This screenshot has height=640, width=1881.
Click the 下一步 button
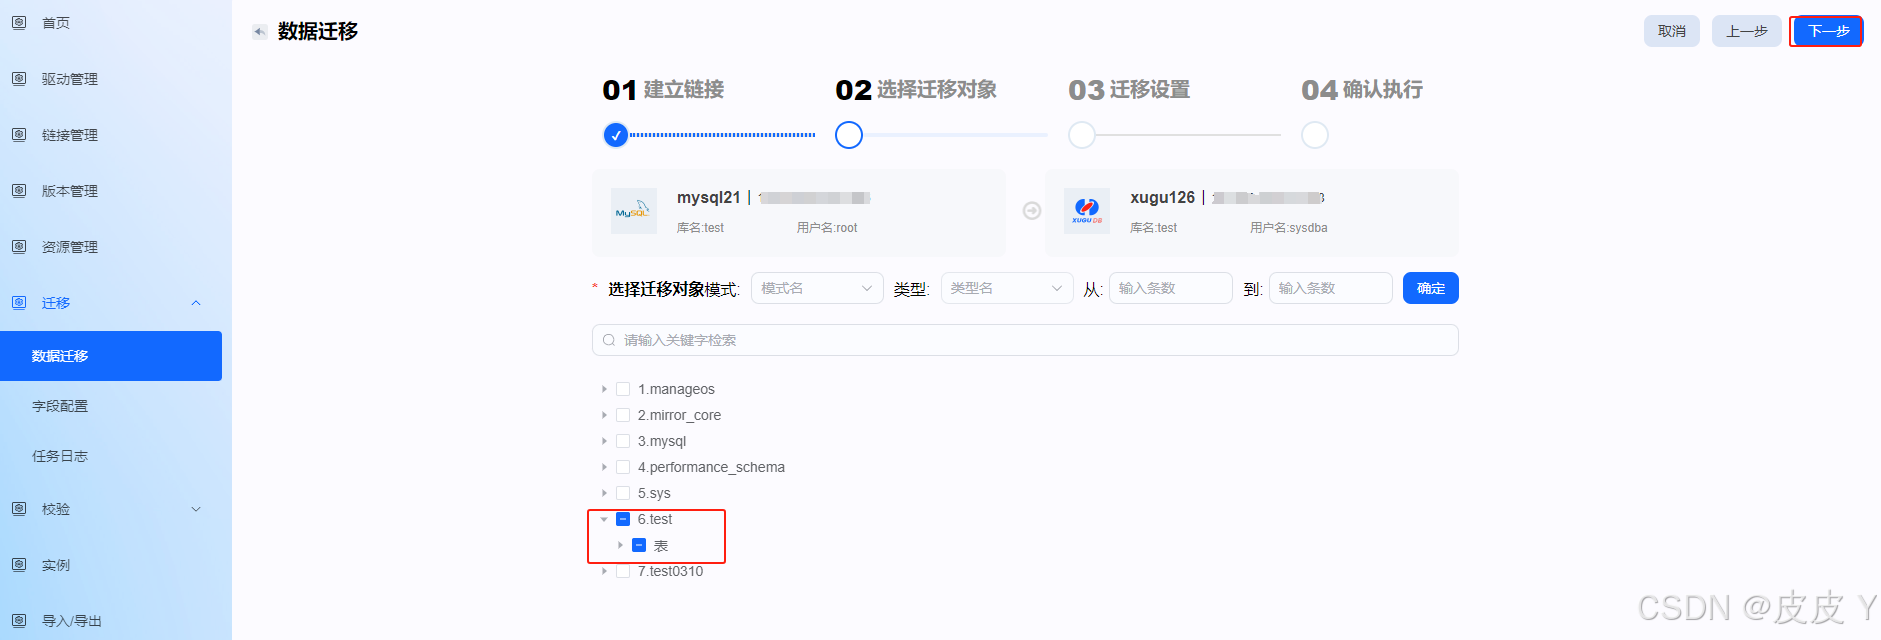point(1827,31)
